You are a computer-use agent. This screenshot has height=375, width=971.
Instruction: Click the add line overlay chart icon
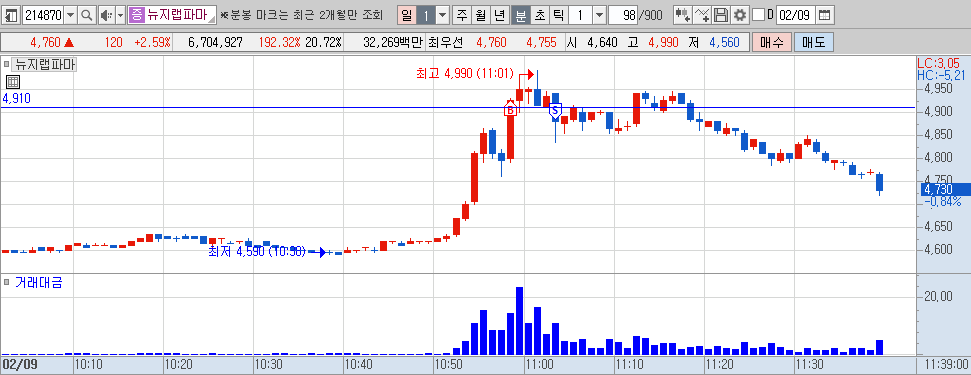[702, 15]
